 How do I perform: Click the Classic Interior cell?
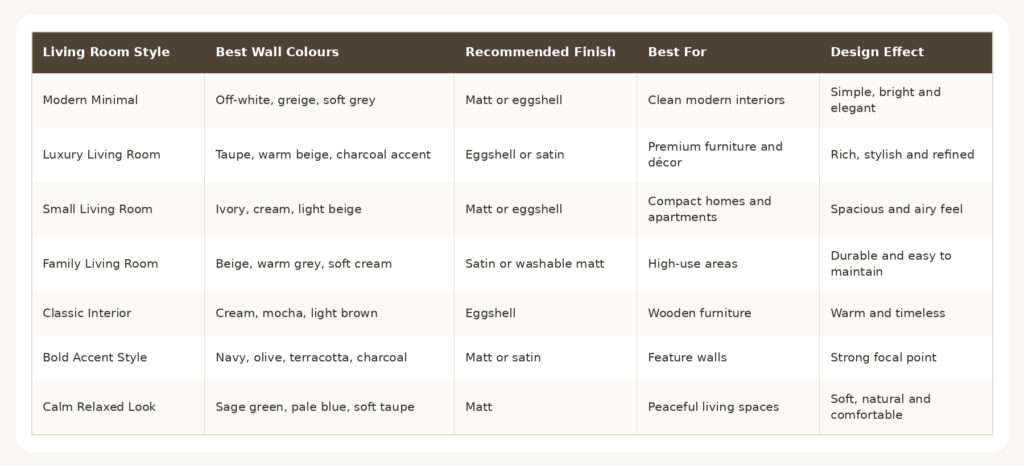pyautogui.click(x=118, y=314)
